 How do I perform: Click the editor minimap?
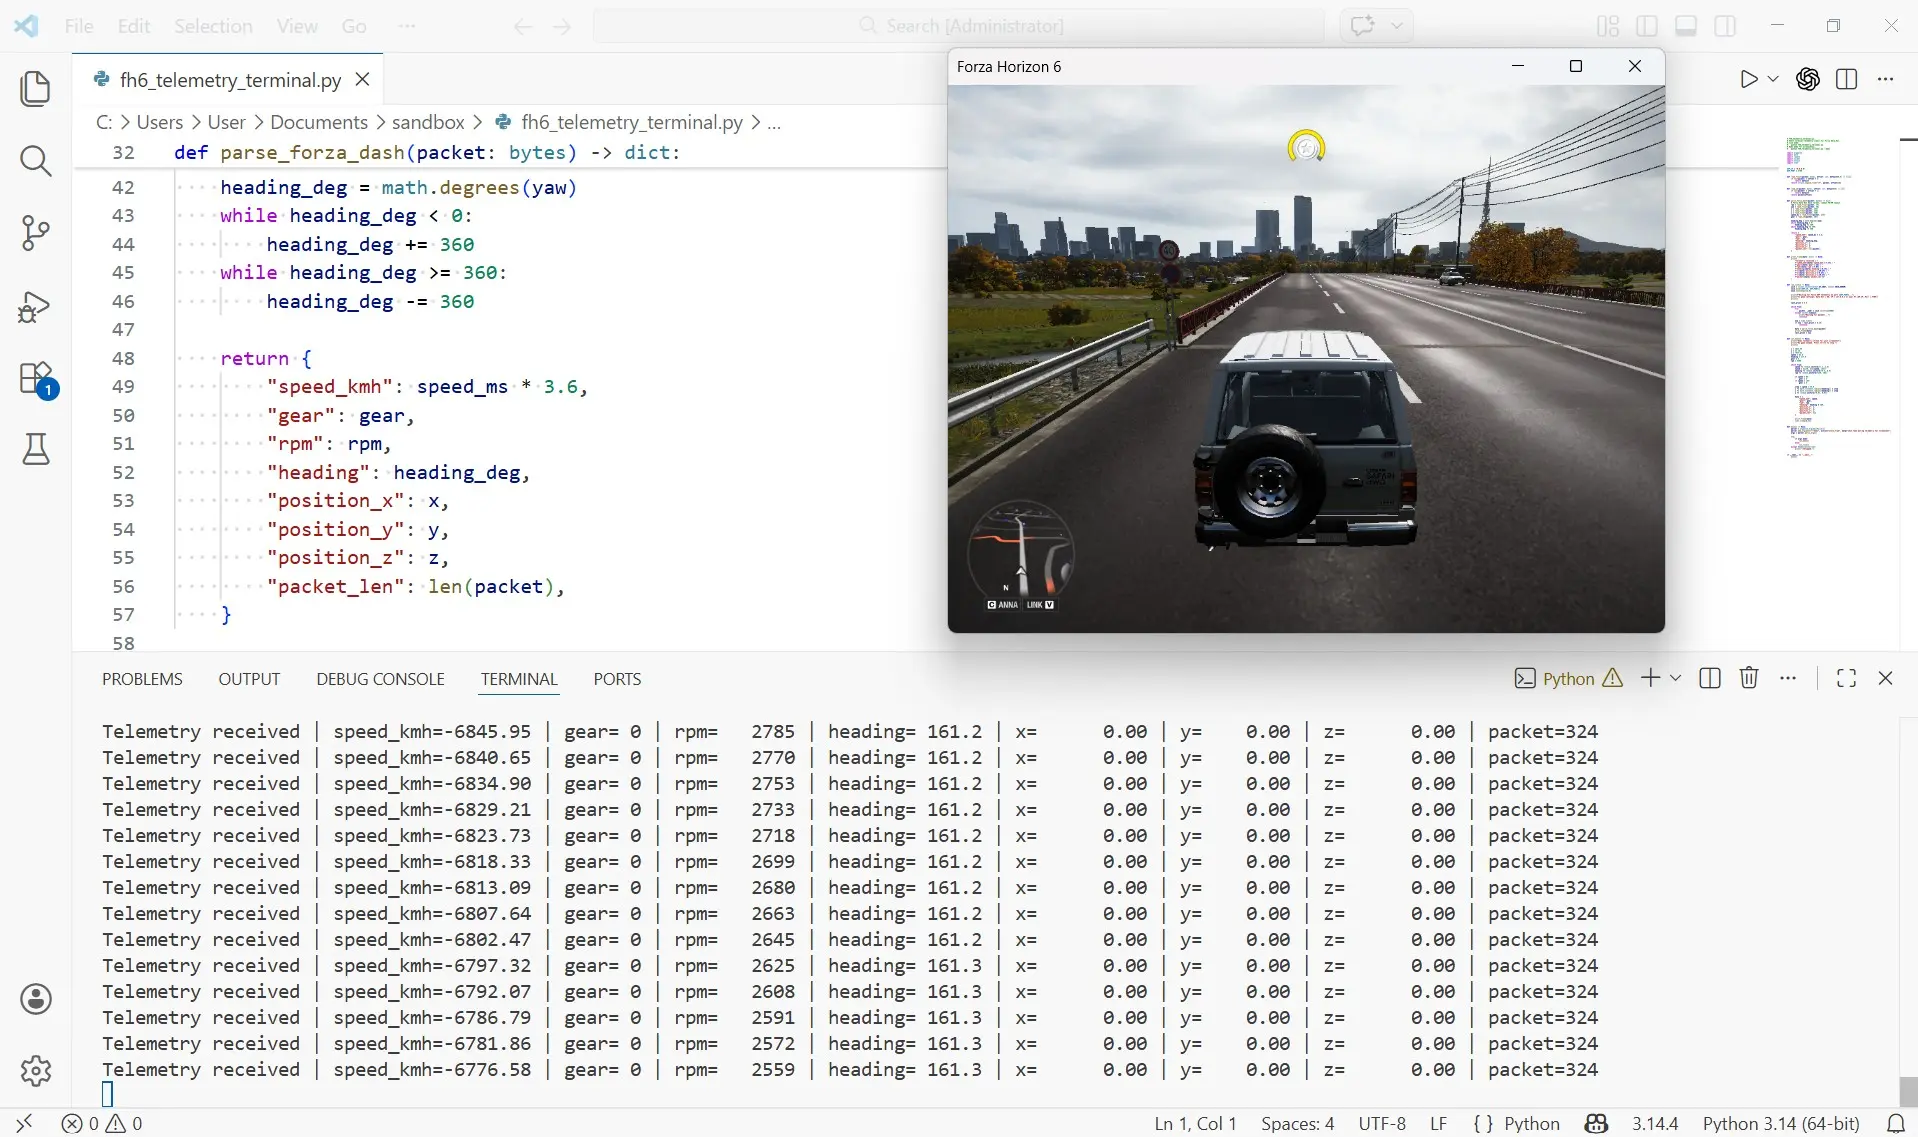pyautogui.click(x=1838, y=297)
